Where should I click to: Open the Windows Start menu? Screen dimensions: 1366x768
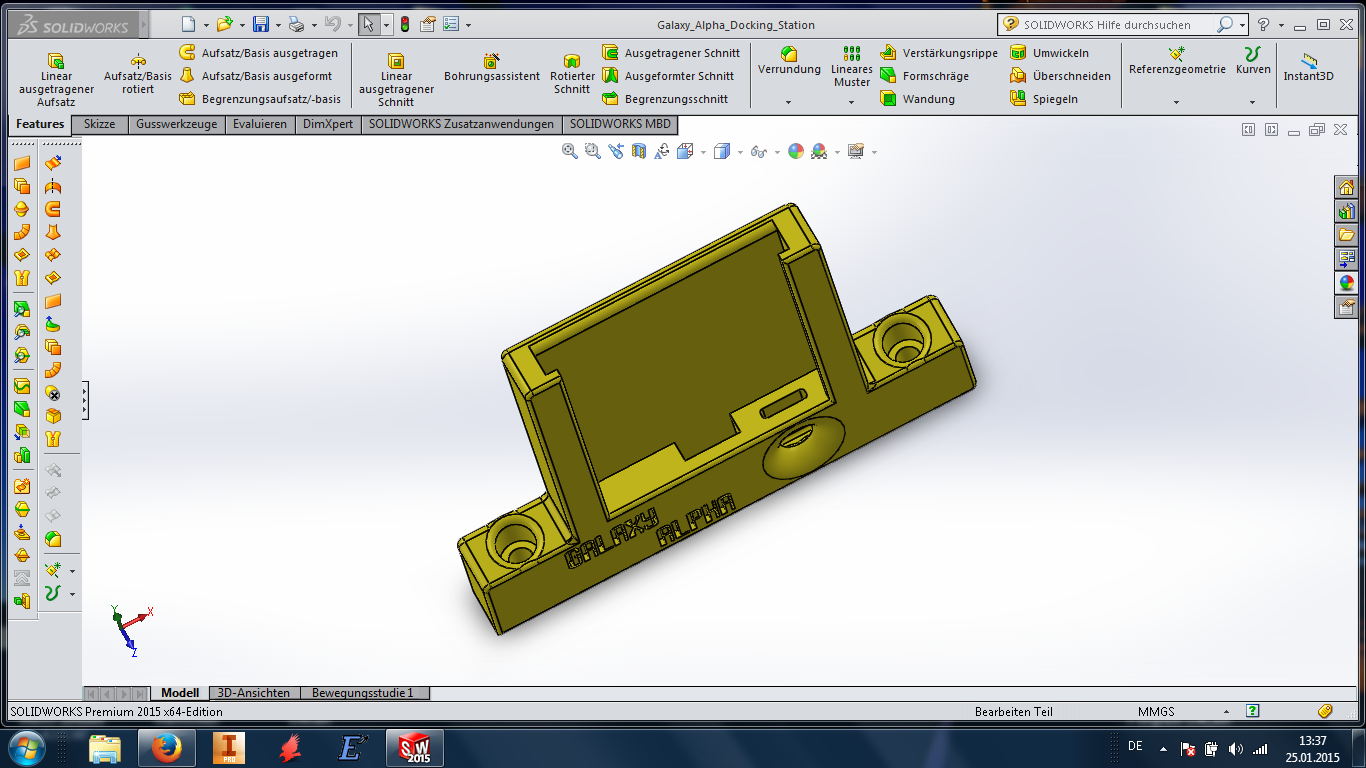coord(27,747)
